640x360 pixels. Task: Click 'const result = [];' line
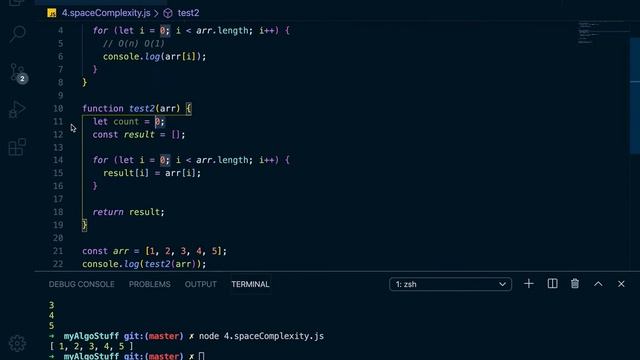(139, 135)
